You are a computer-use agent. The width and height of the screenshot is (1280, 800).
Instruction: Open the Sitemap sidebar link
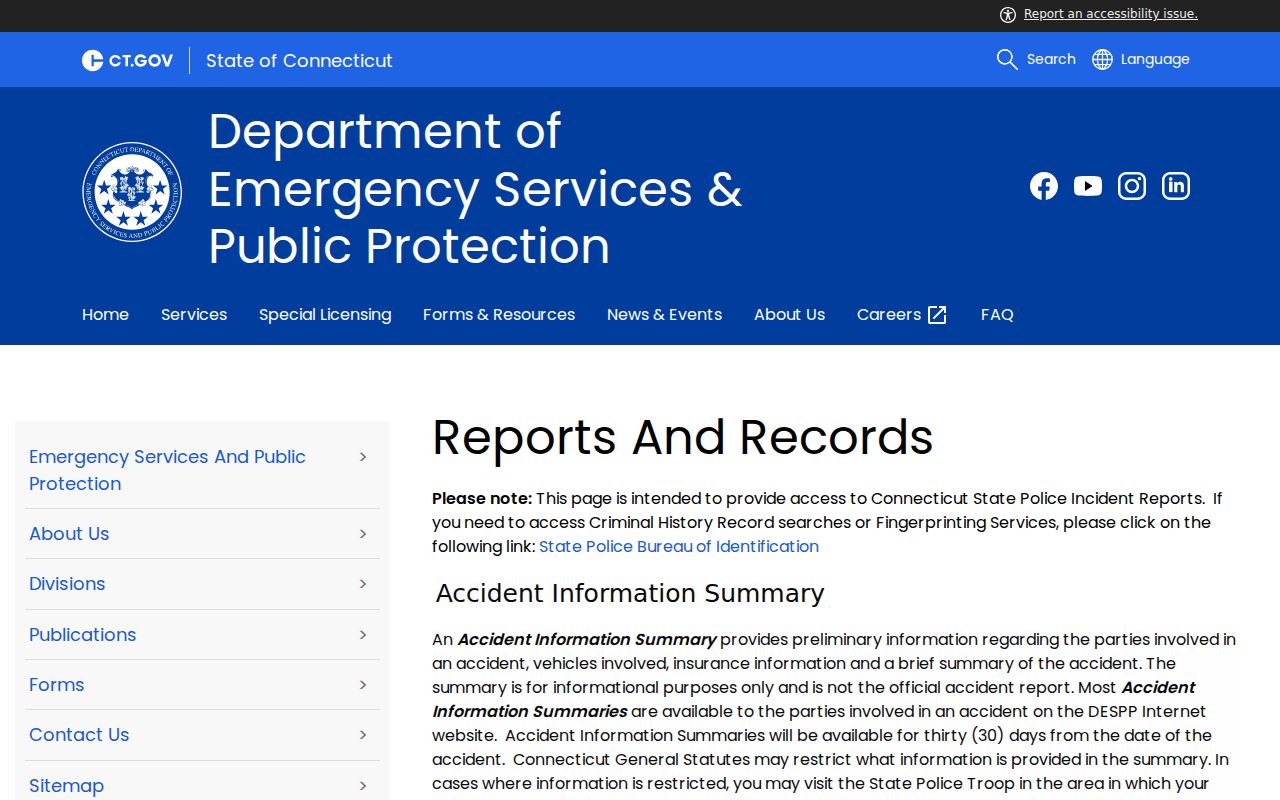(66, 786)
